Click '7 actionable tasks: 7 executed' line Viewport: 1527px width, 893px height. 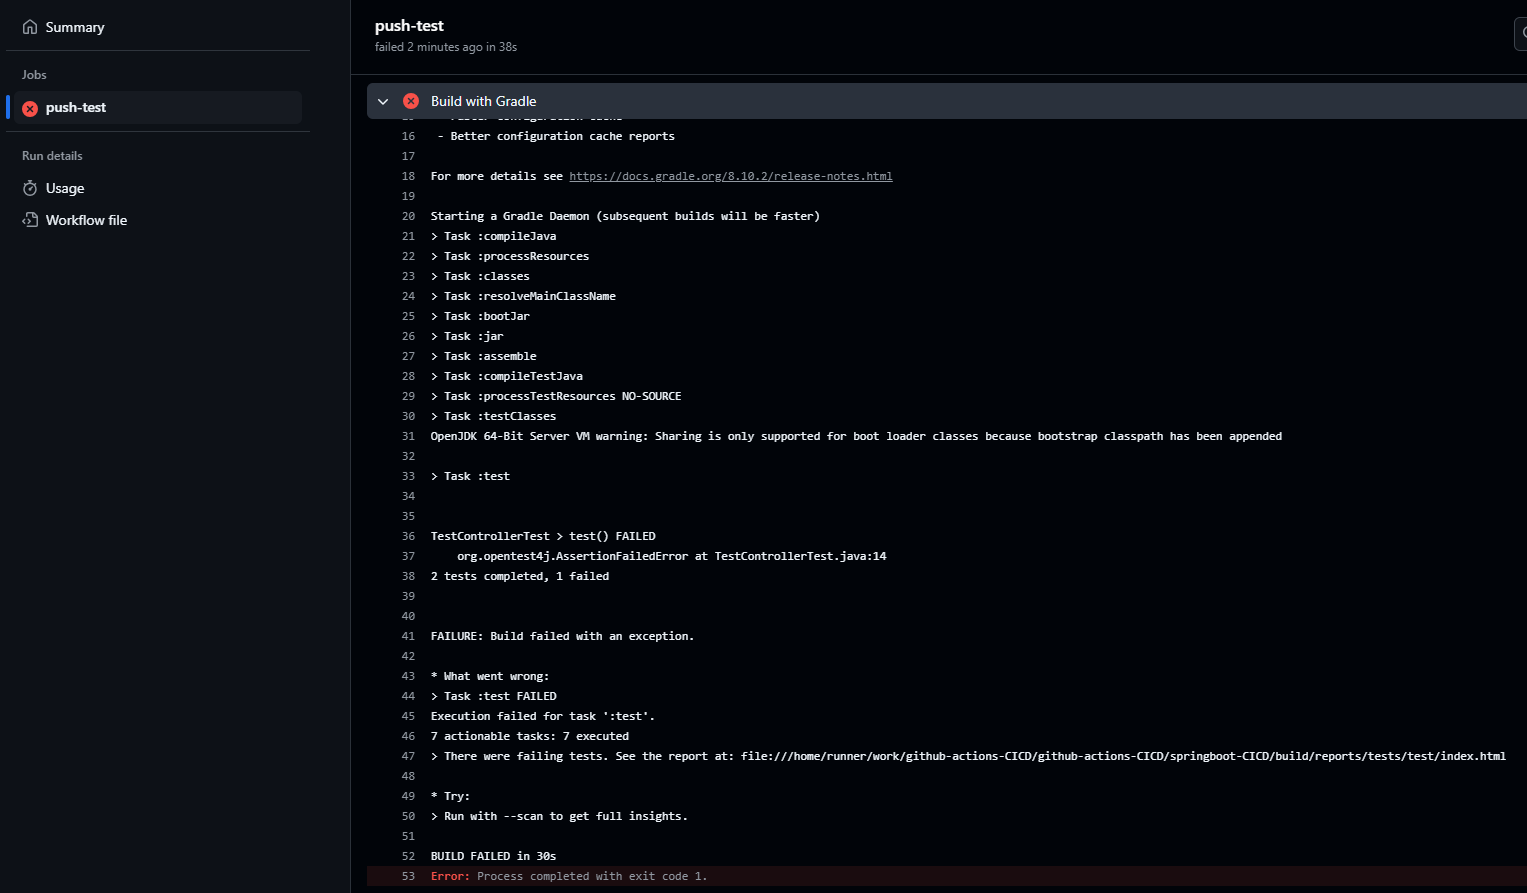530,736
